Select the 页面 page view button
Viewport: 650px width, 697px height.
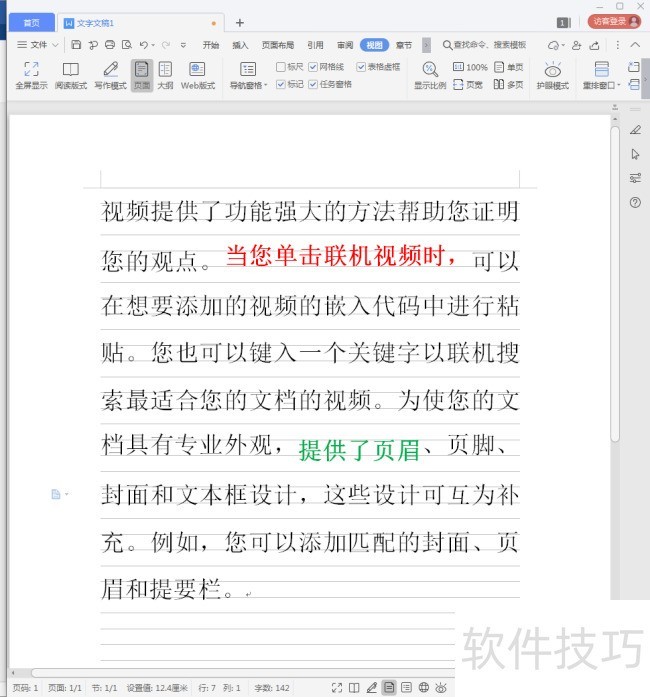coord(142,75)
